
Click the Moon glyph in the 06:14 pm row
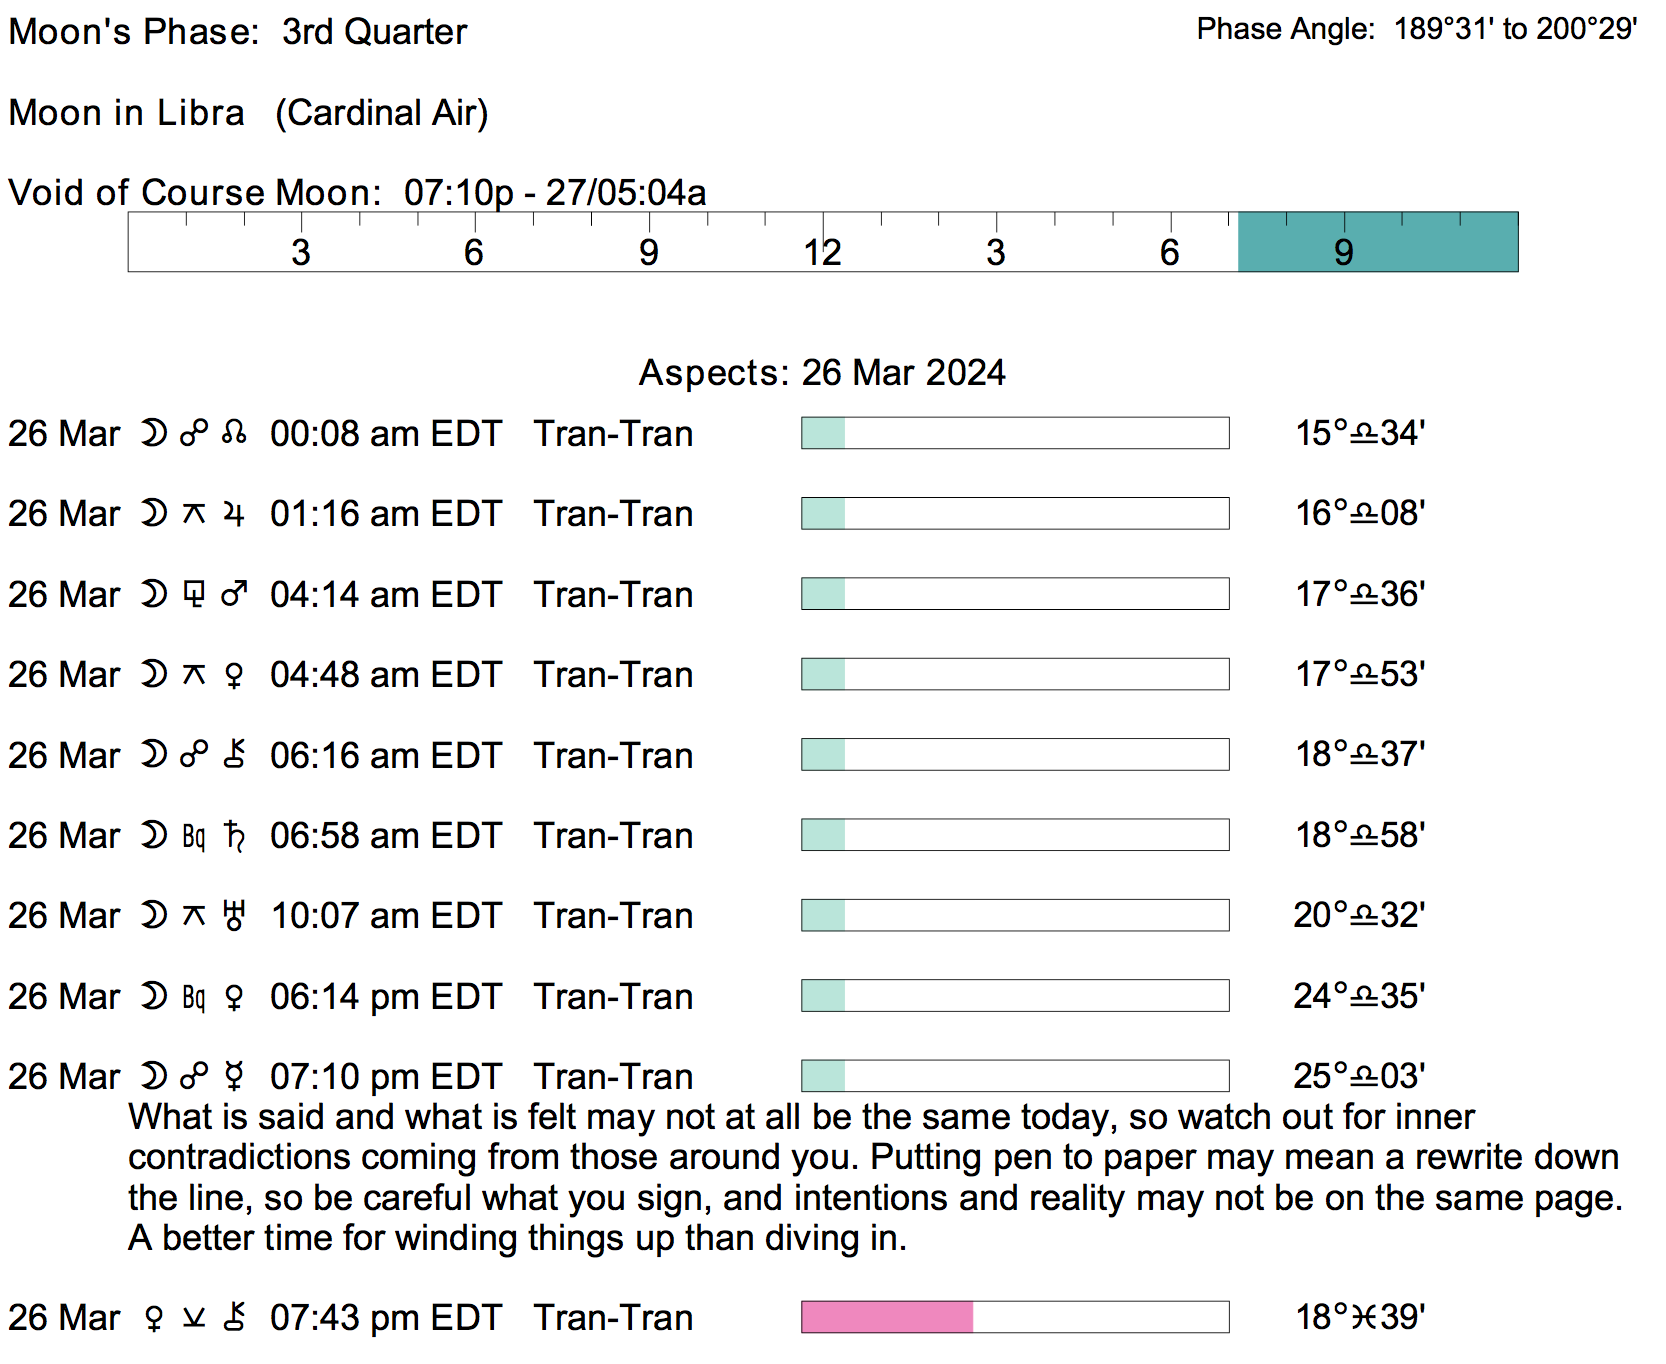(153, 996)
